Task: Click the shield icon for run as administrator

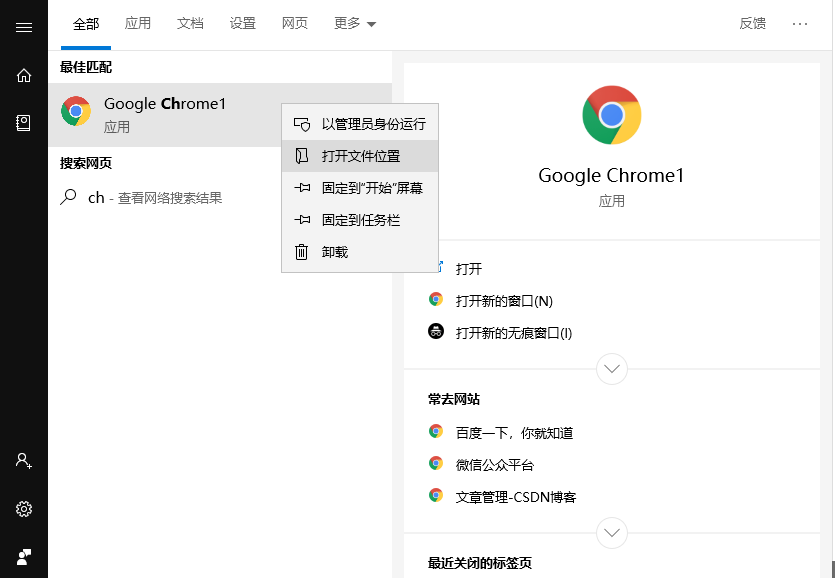Action: [x=302, y=124]
